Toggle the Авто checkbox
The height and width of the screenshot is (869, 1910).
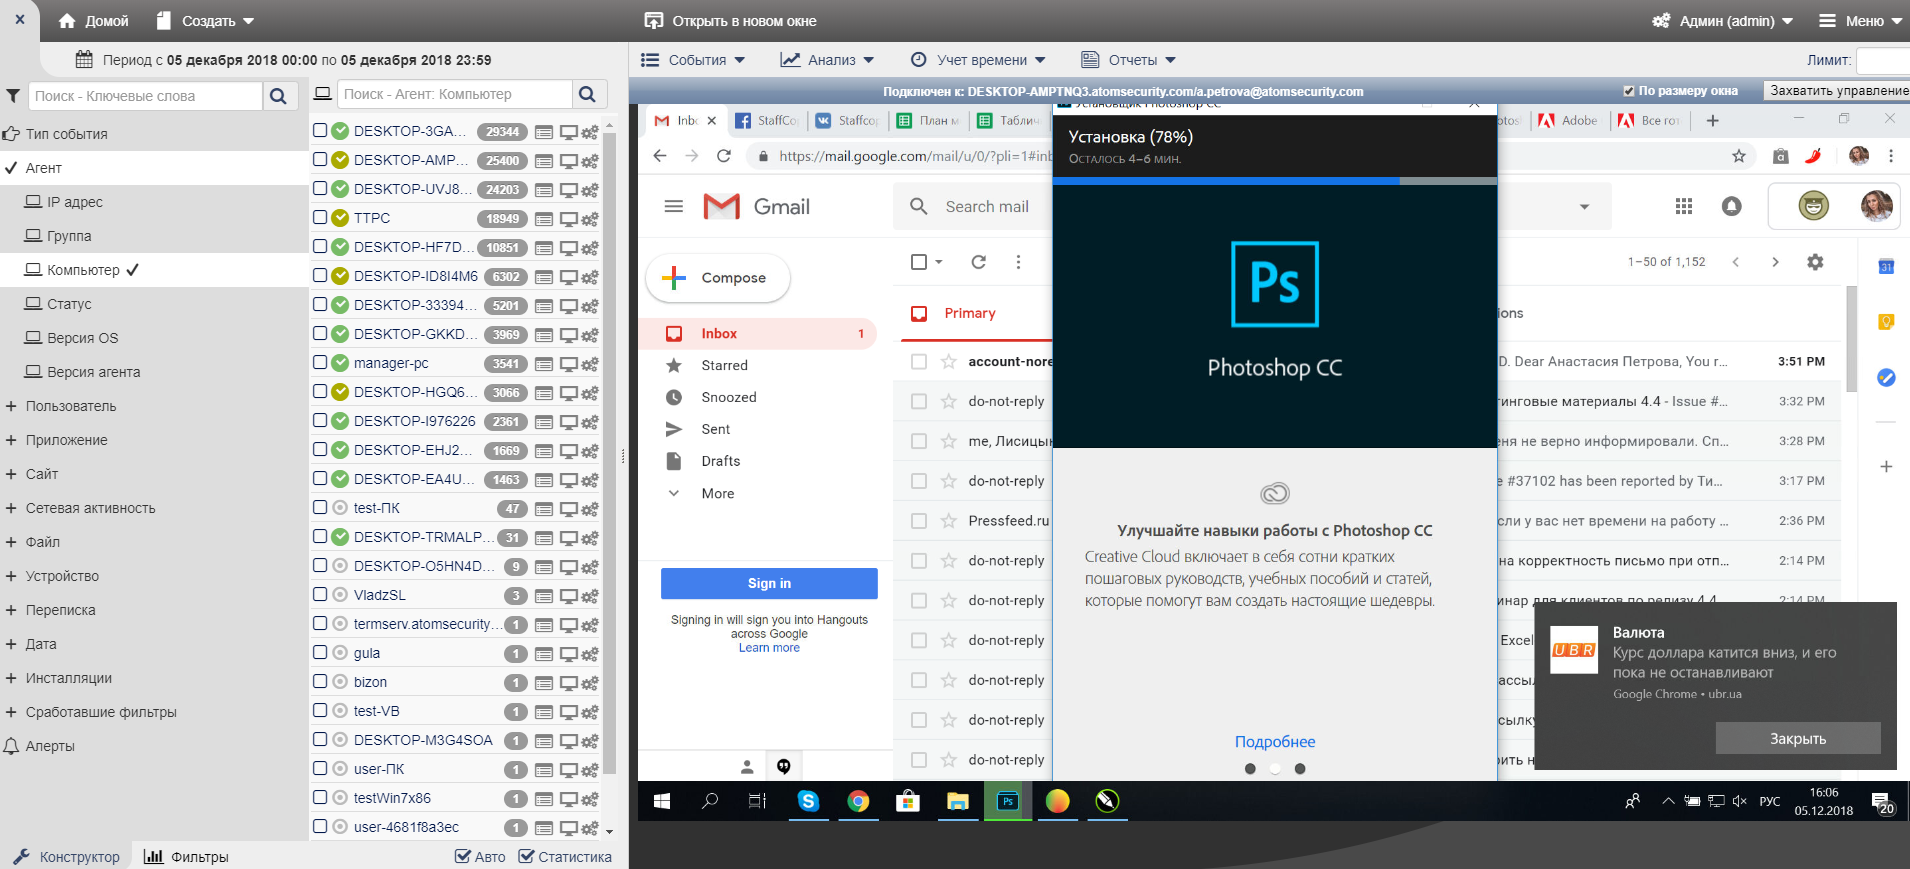click(x=463, y=856)
